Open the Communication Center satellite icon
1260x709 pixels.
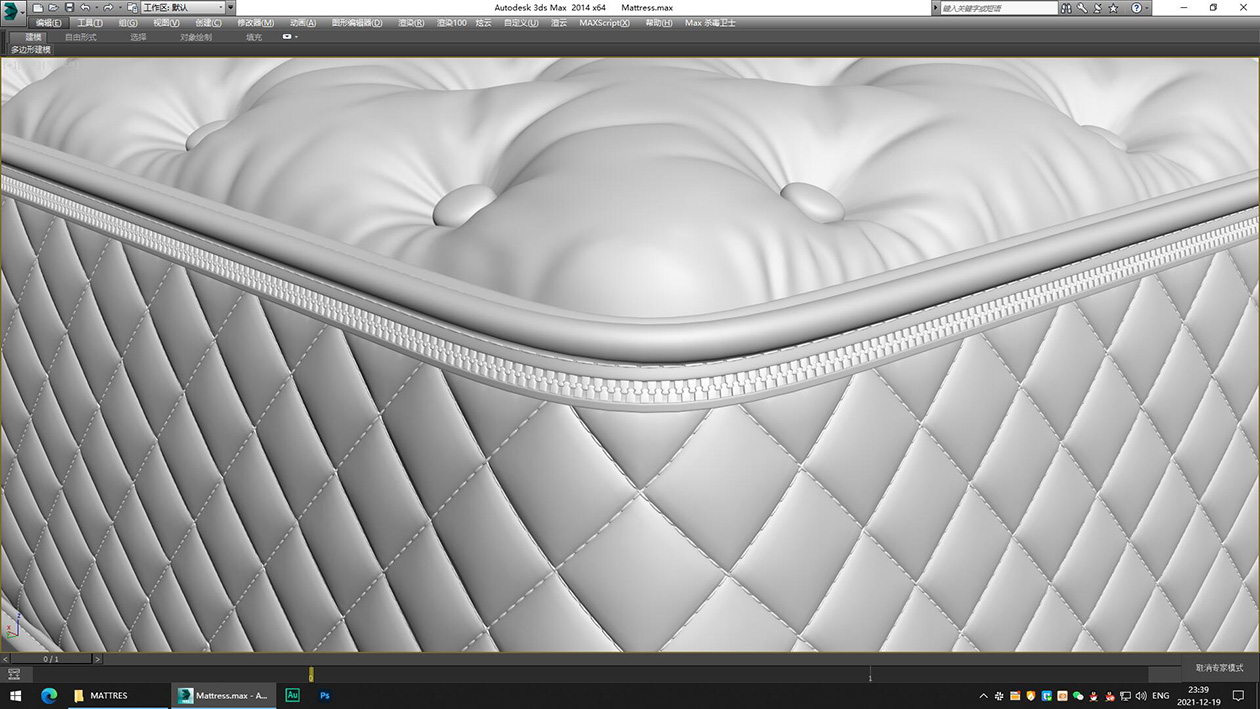point(1097,8)
